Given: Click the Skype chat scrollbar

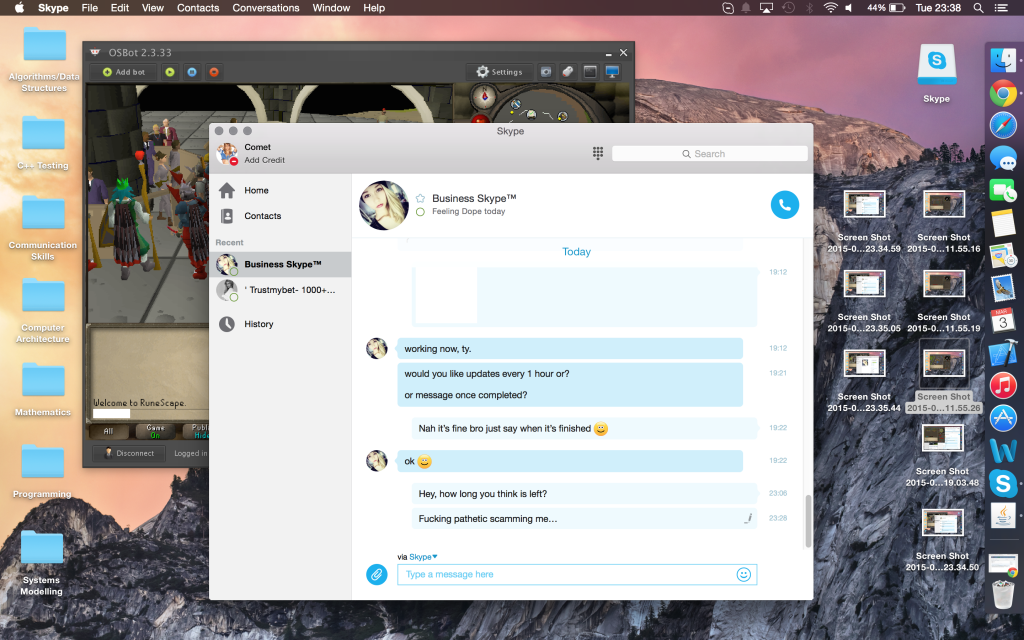Looking at the screenshot, I should (808, 520).
